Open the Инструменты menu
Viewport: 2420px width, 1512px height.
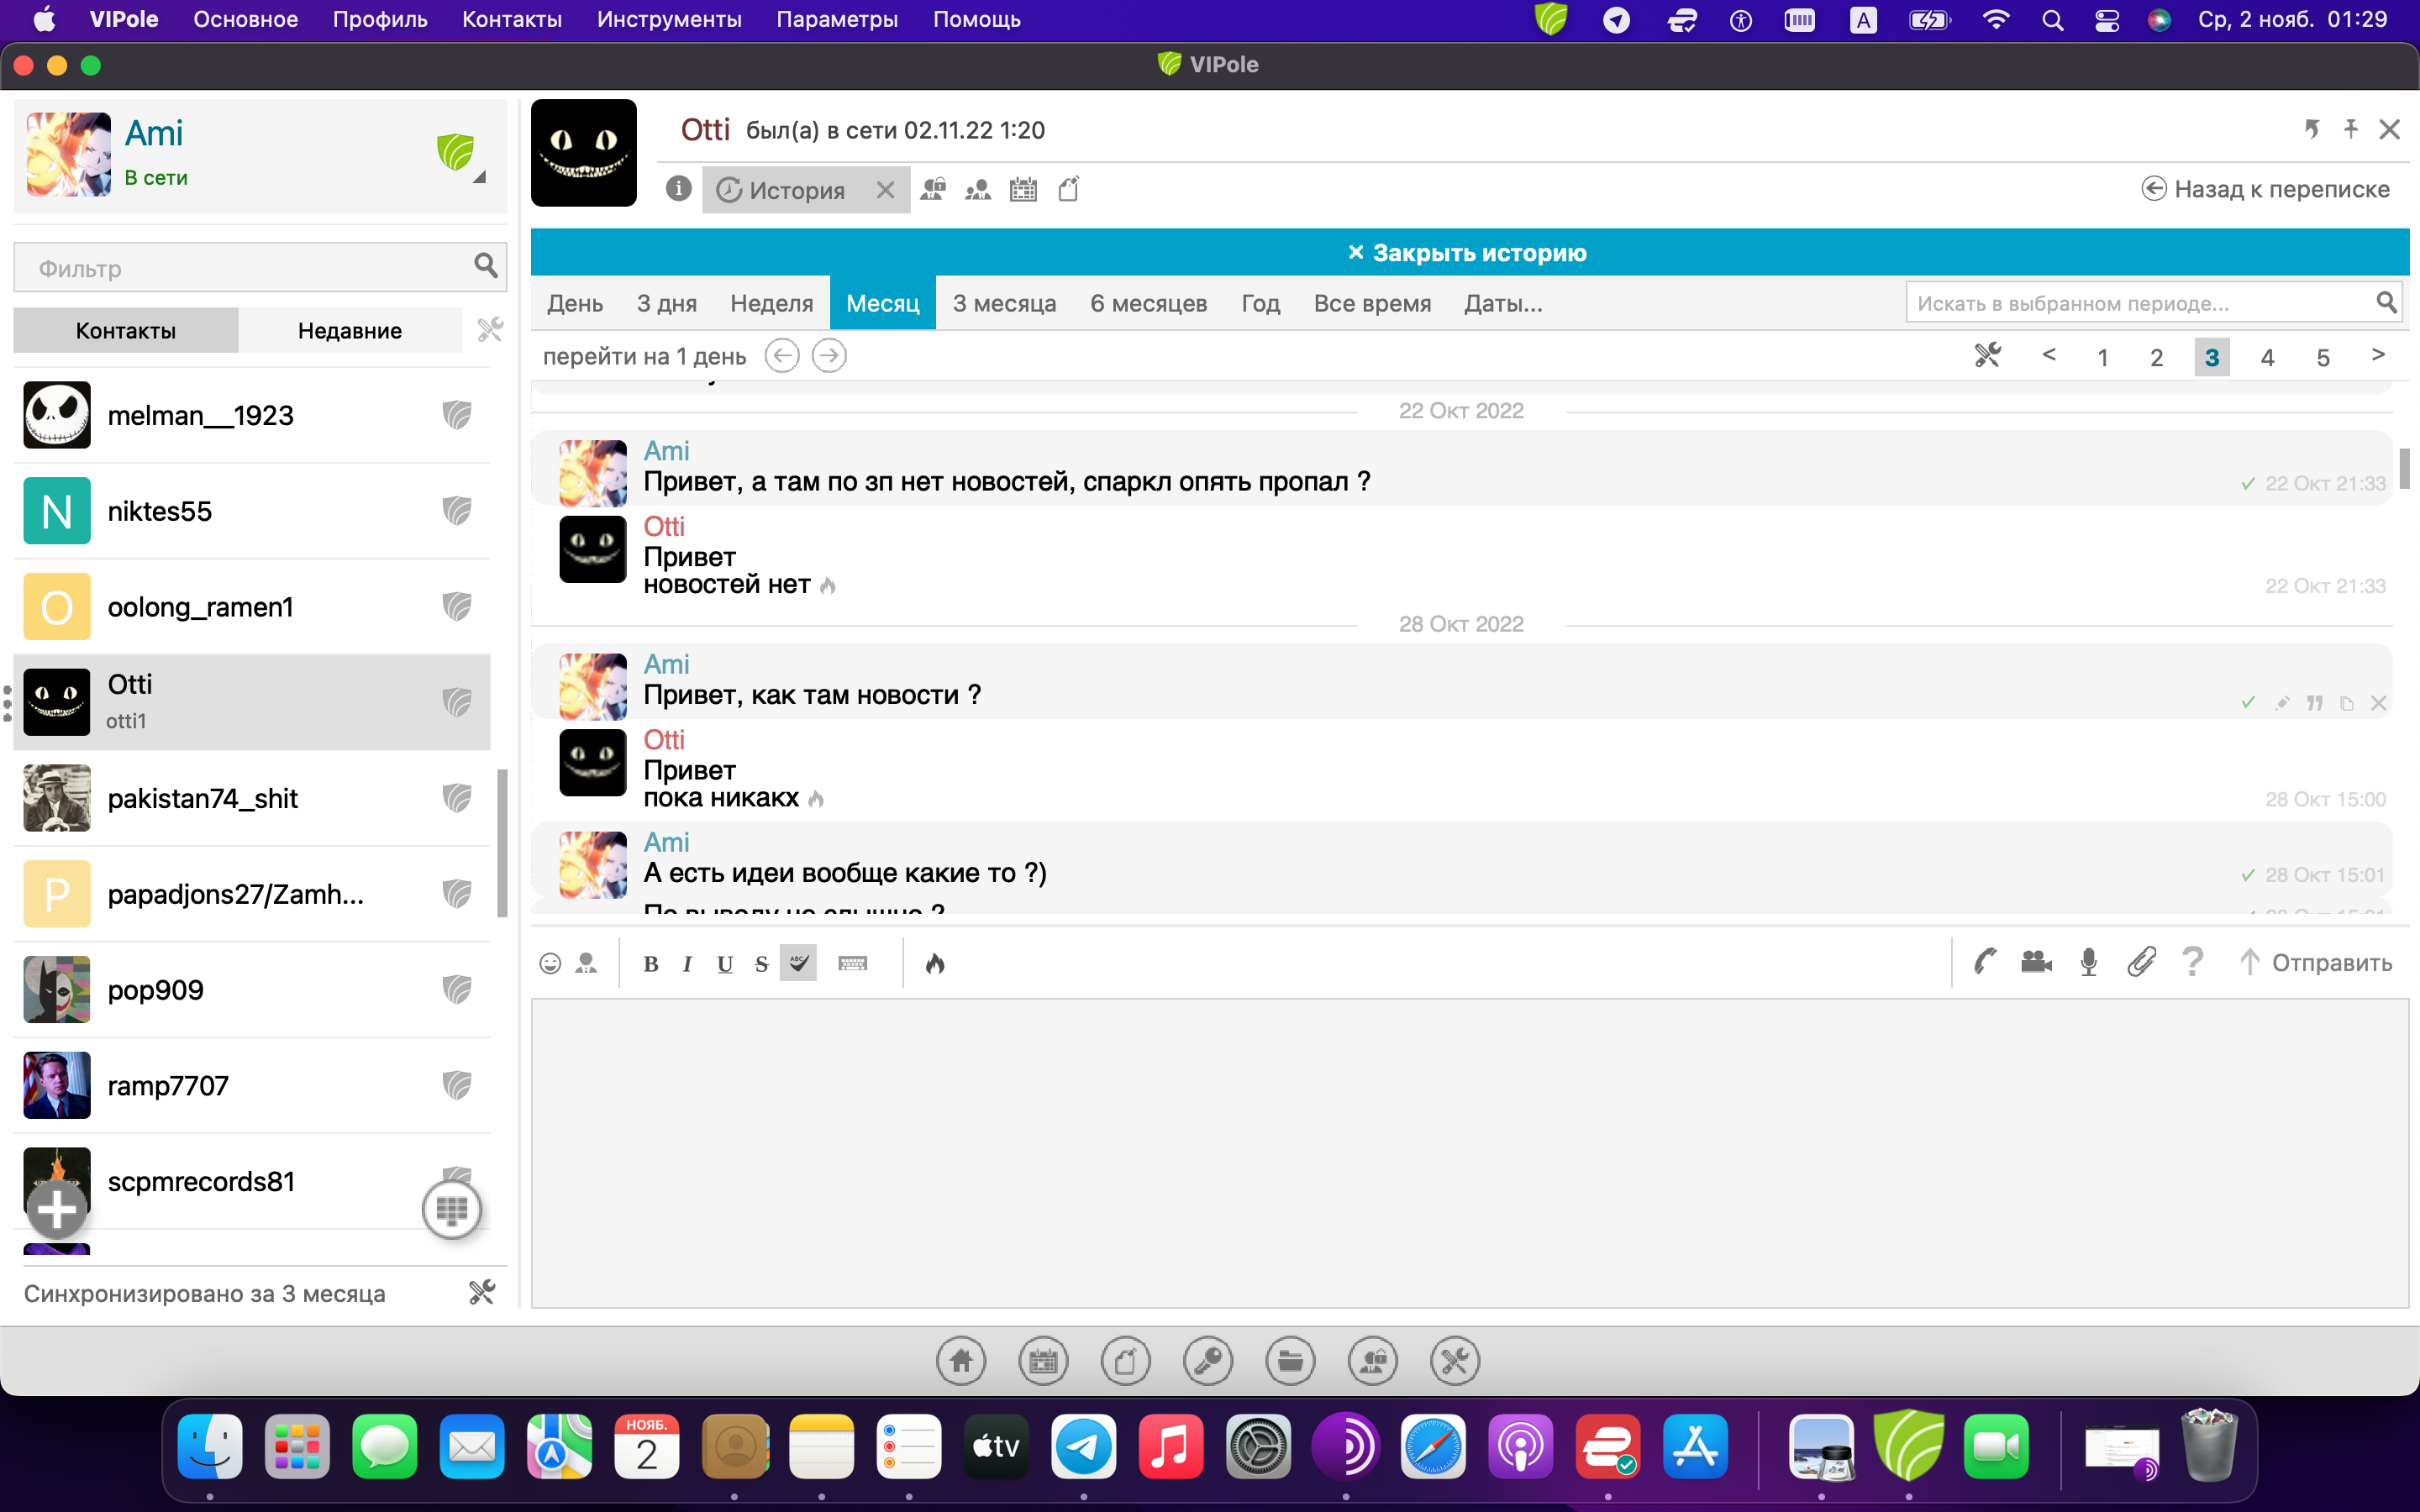(669, 19)
